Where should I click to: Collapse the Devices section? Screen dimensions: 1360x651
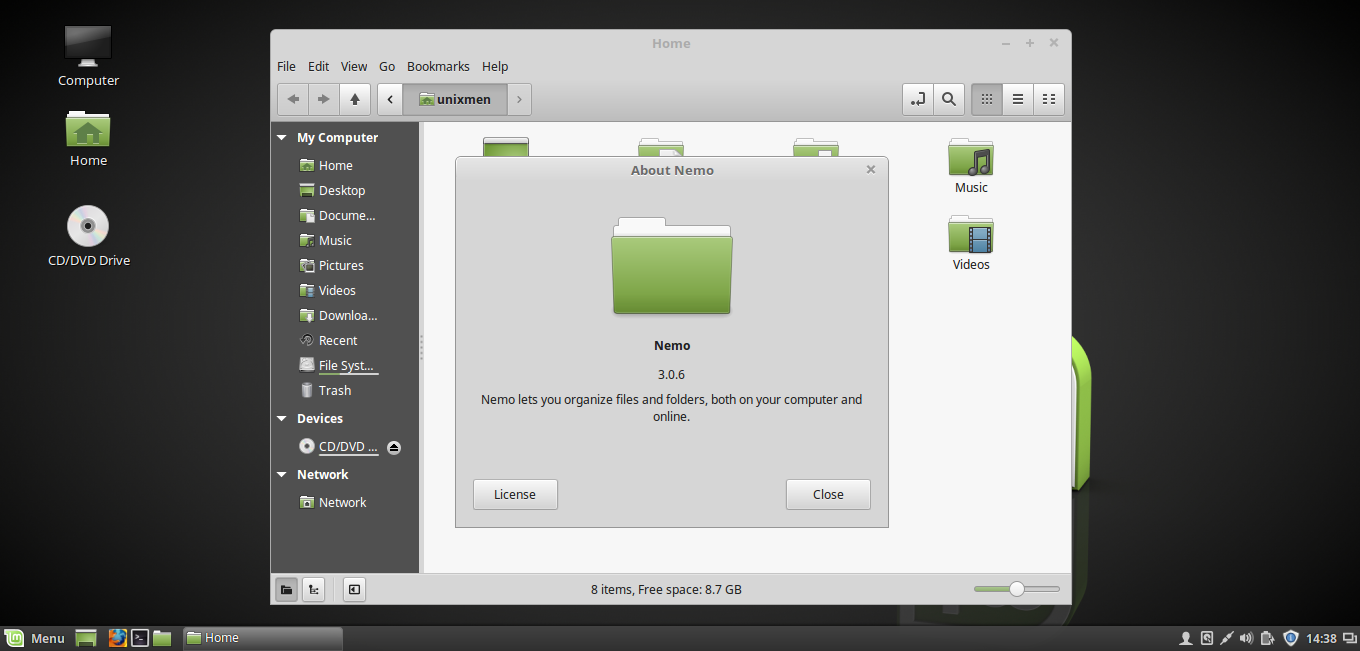(x=283, y=419)
